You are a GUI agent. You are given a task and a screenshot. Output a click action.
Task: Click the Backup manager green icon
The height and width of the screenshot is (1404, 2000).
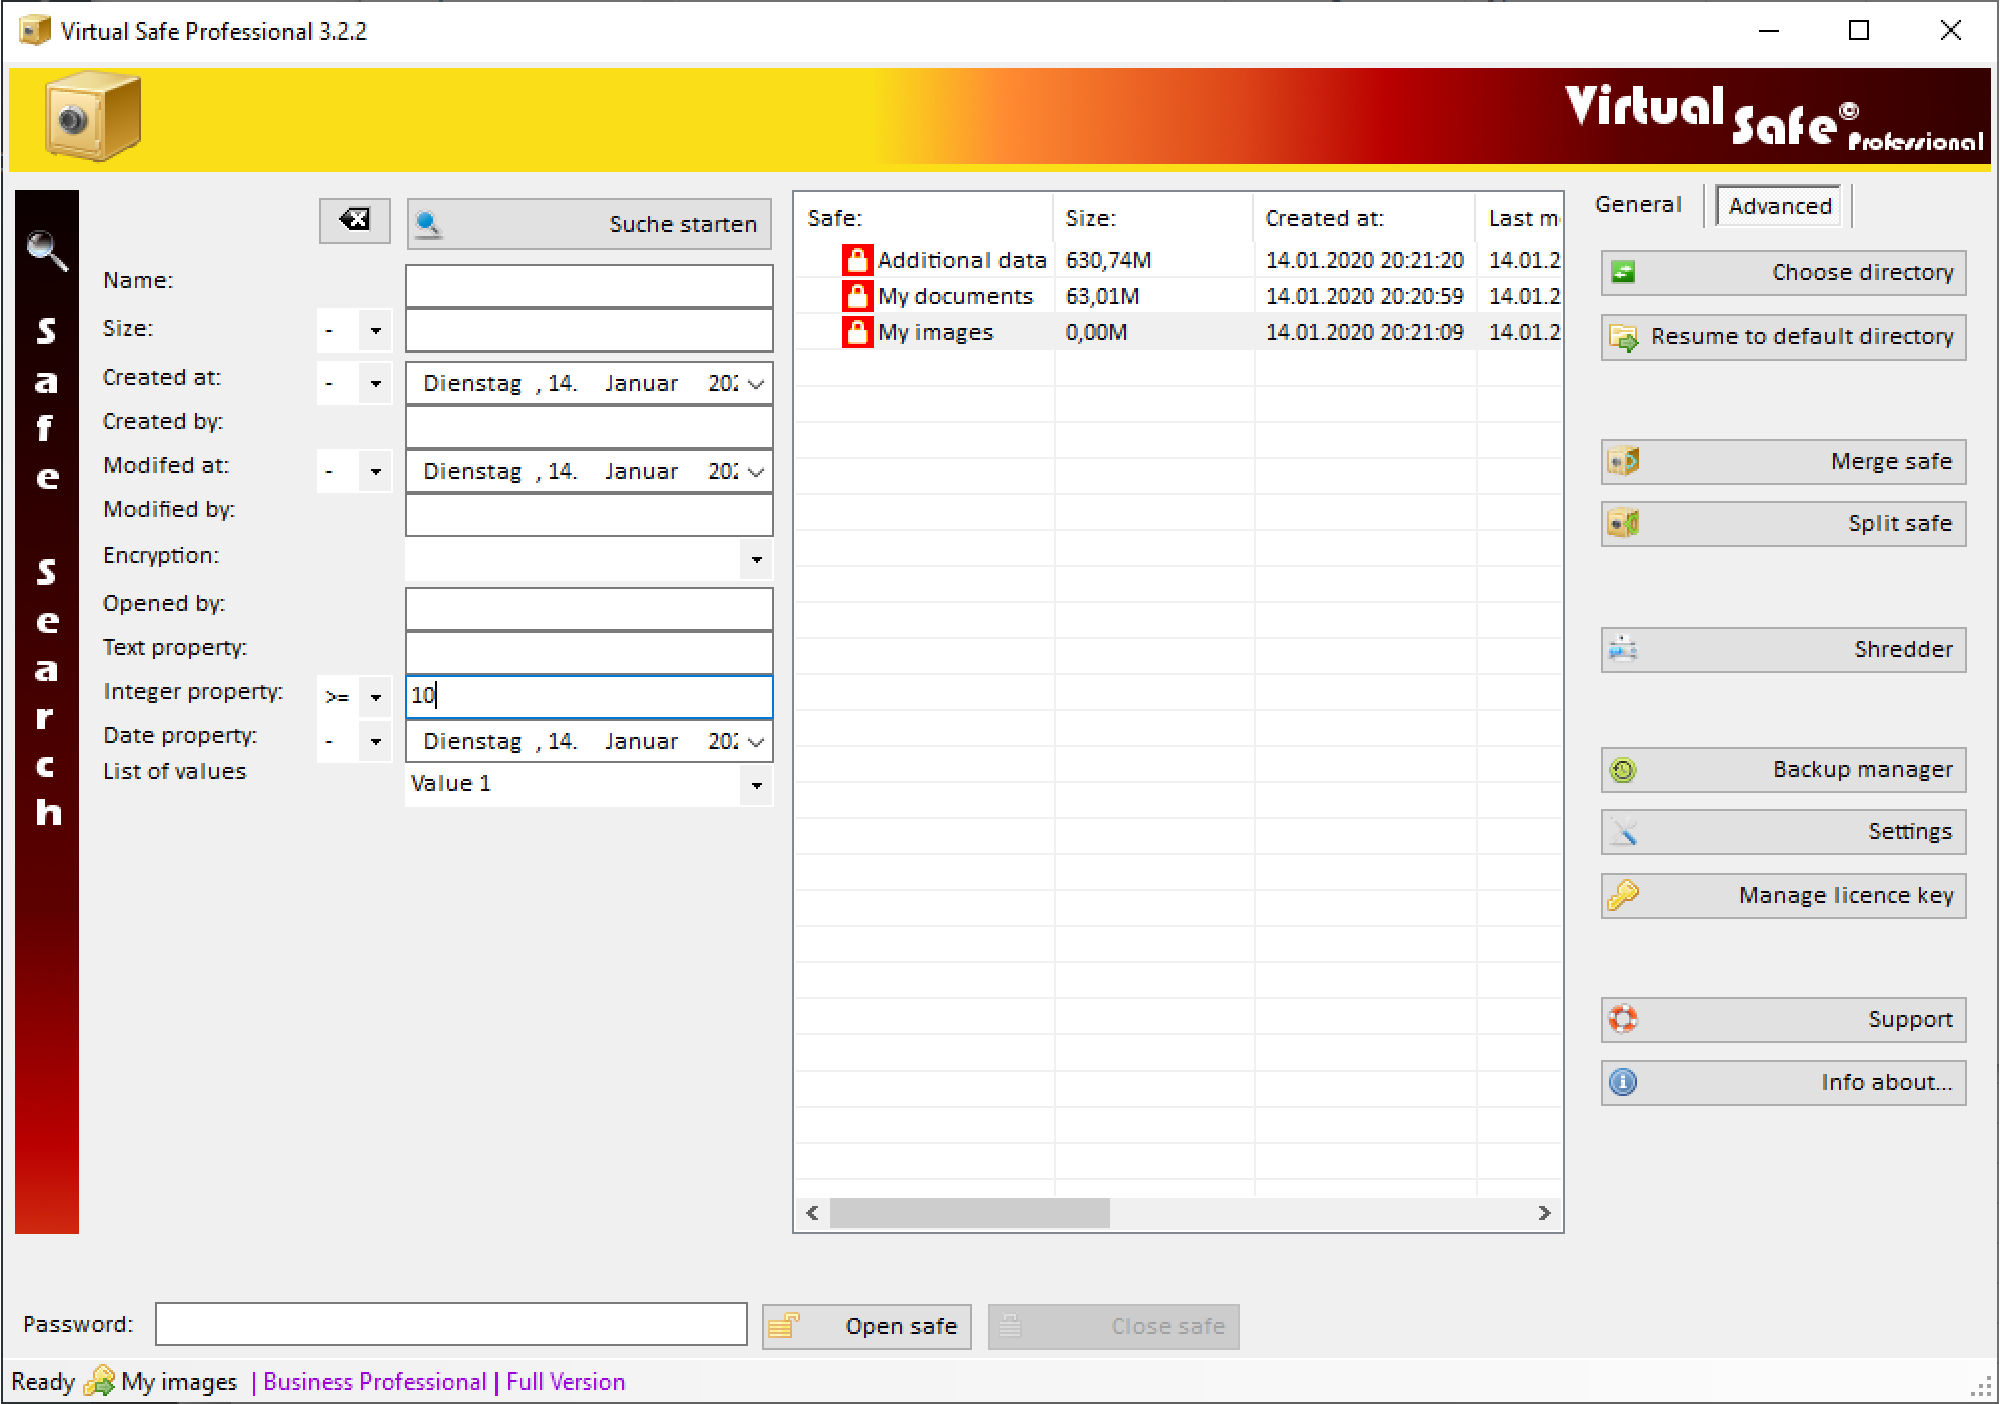(x=1623, y=770)
